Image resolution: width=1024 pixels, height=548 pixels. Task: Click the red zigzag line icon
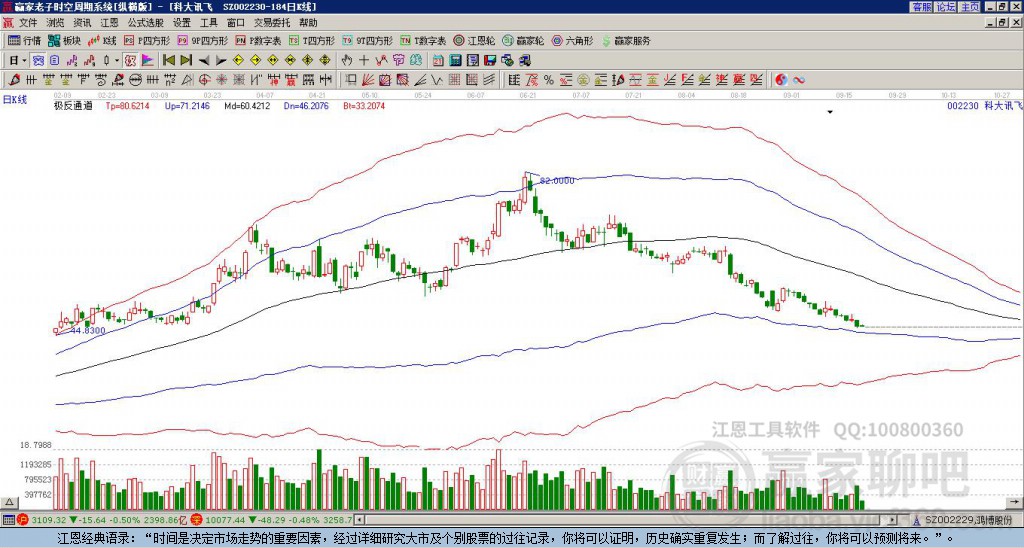point(381,61)
